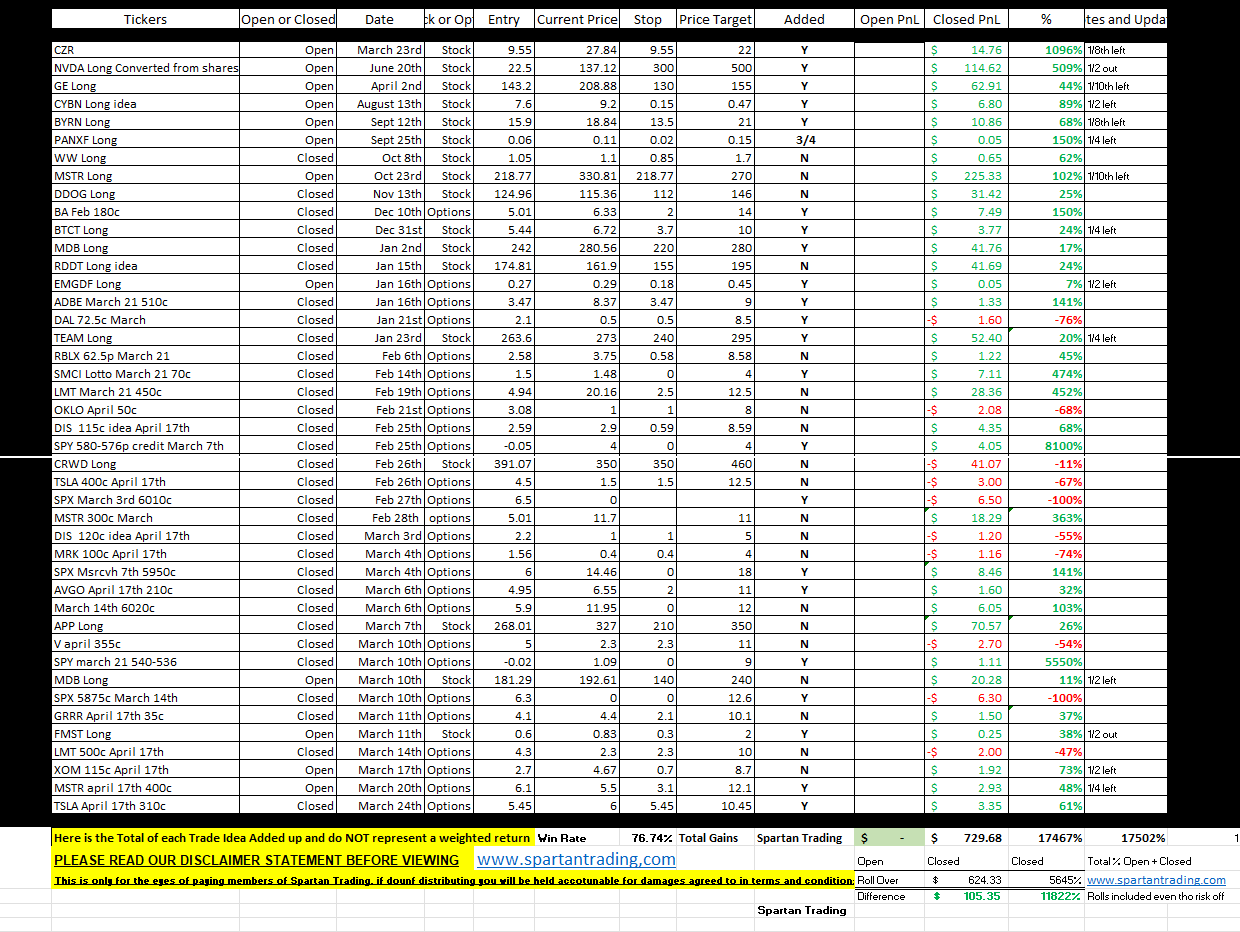Select the 'MSTR april 17th 400c' cell

tap(146, 788)
